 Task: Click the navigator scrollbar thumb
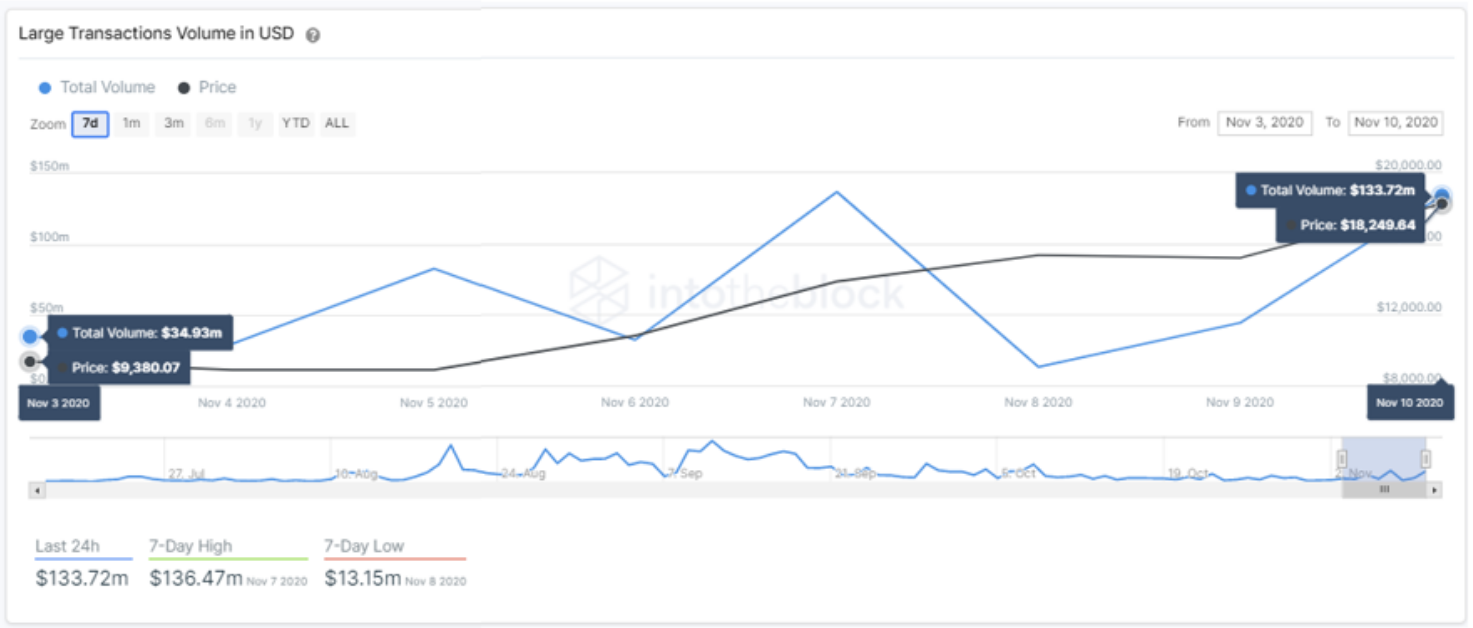[1384, 490]
